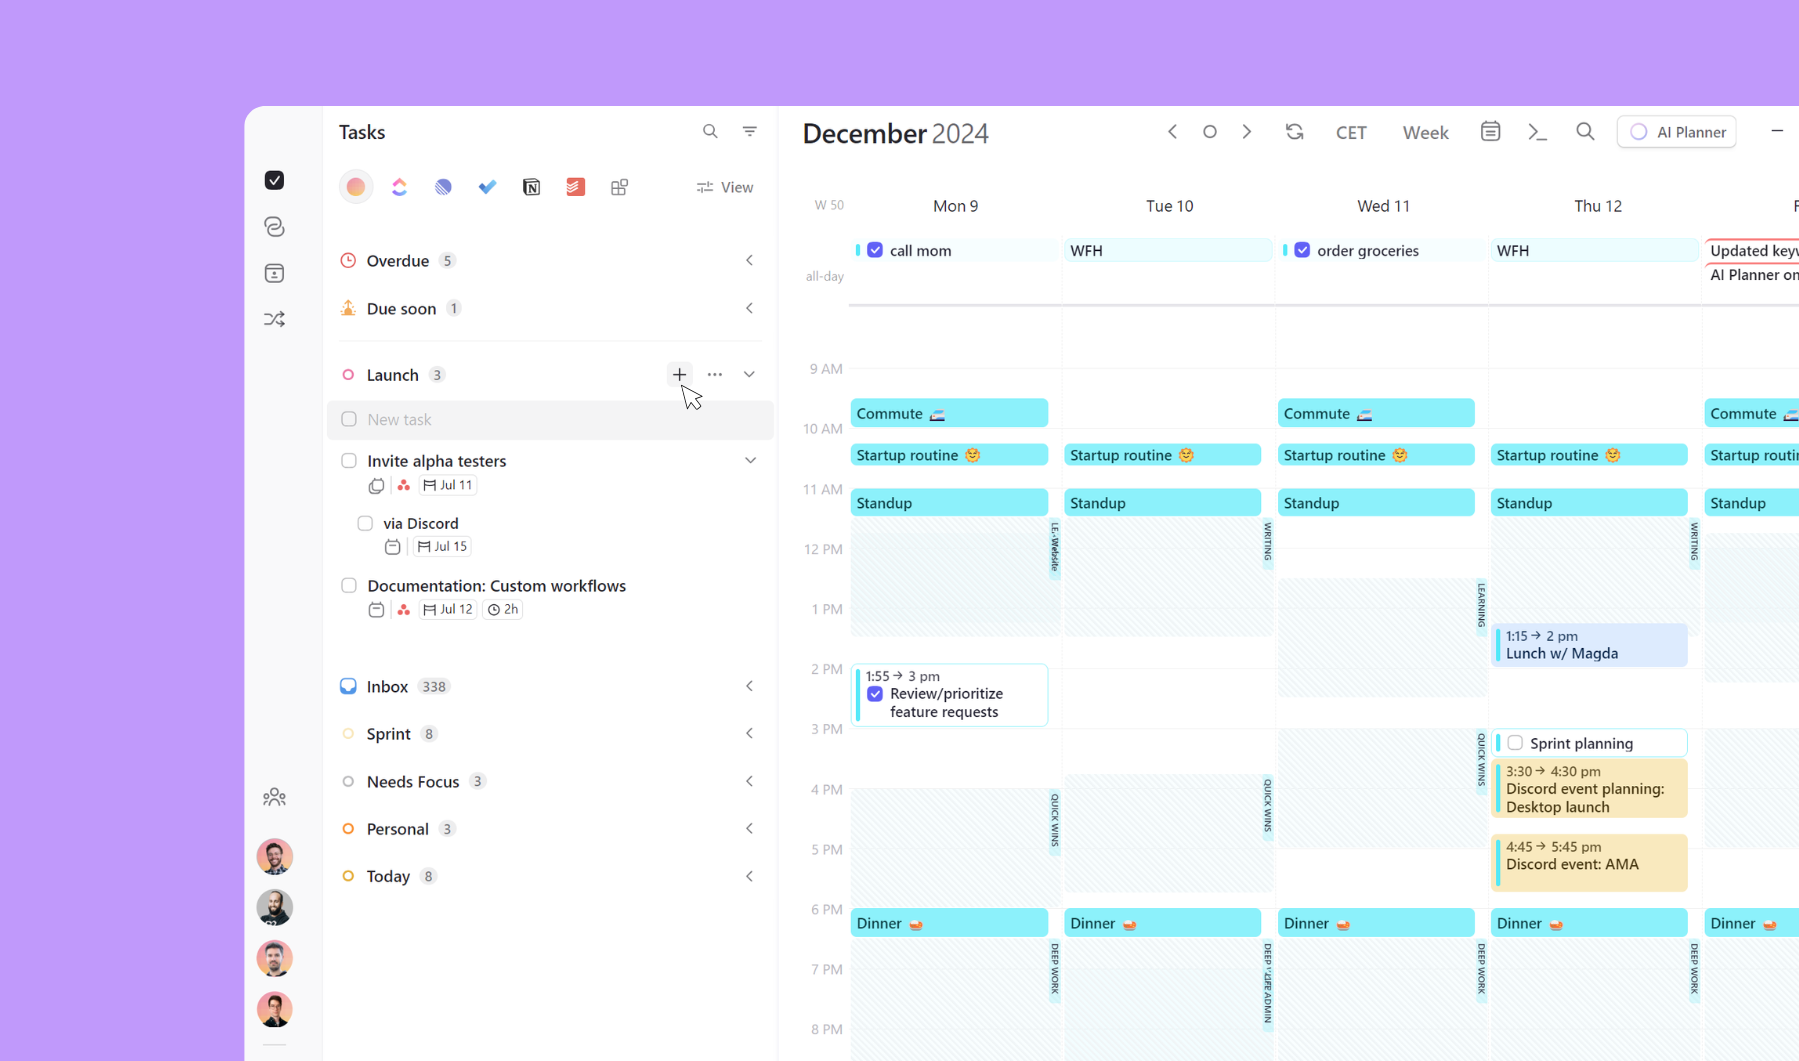Expand the Today list

click(750, 876)
